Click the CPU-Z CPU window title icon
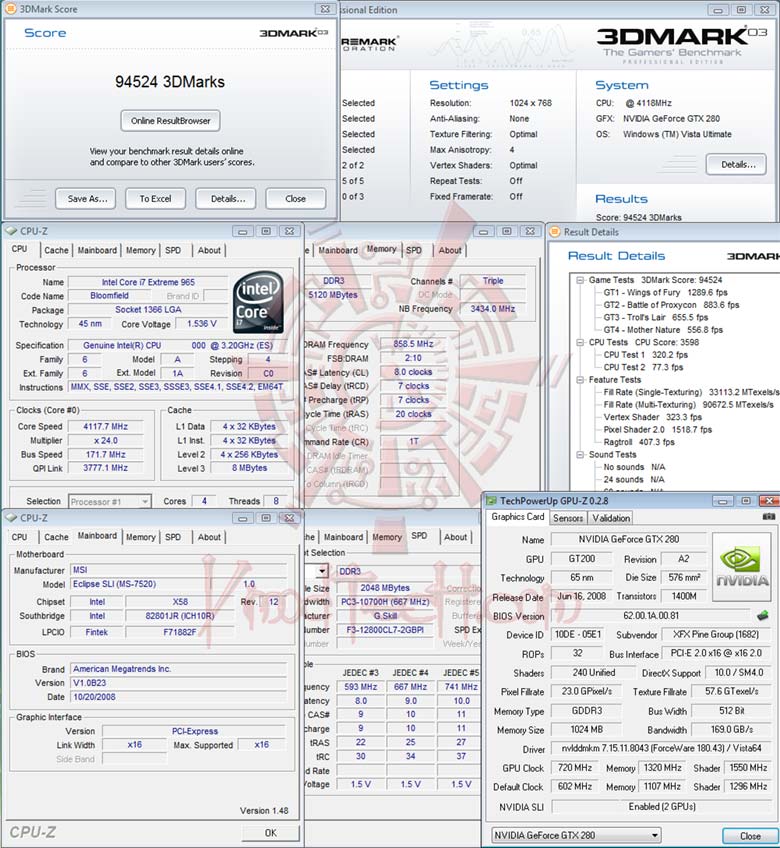Viewport: 780px width, 848px height. [11, 231]
